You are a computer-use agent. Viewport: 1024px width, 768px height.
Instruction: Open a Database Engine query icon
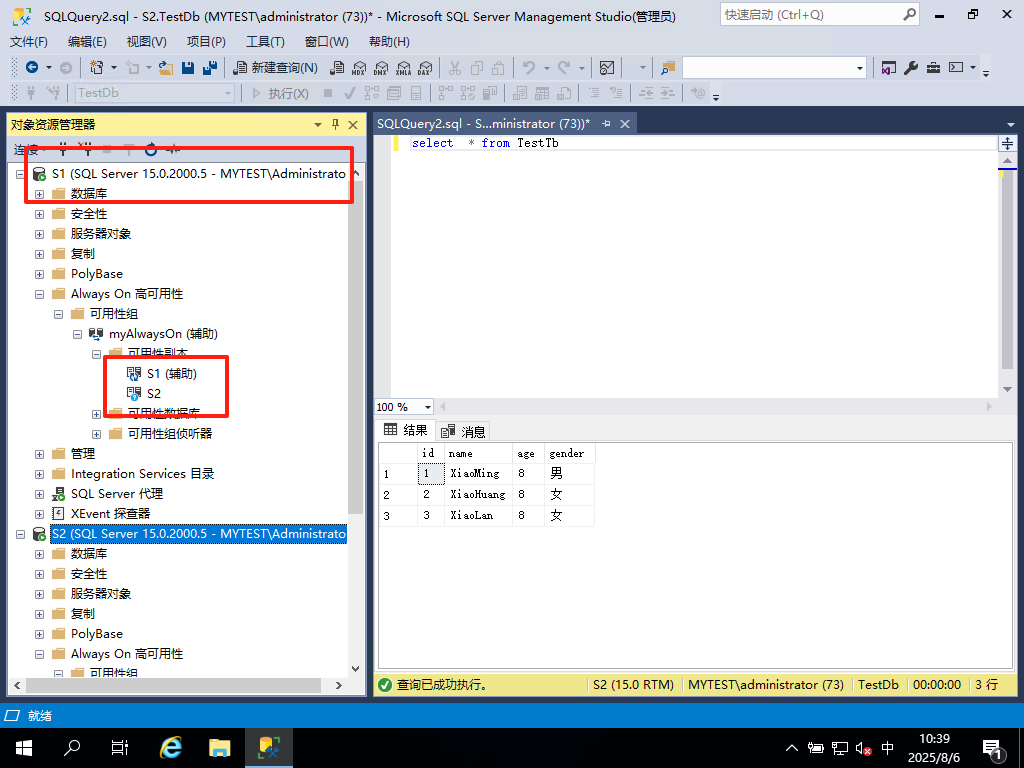click(337, 67)
